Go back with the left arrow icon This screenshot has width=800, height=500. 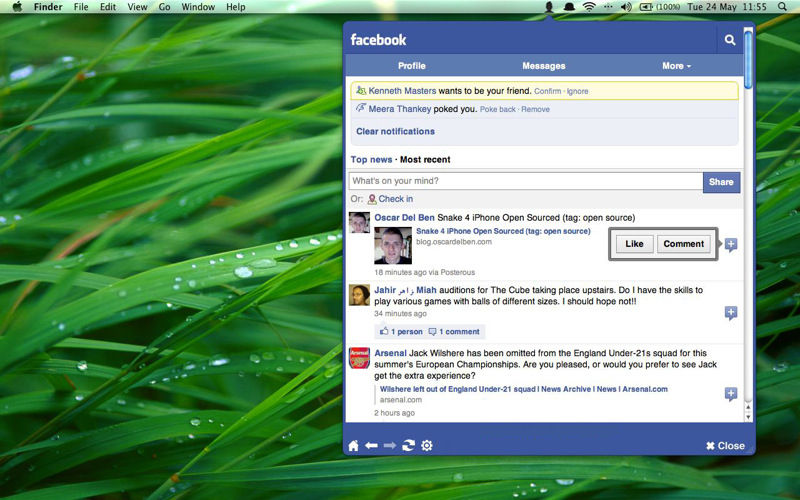click(x=371, y=445)
